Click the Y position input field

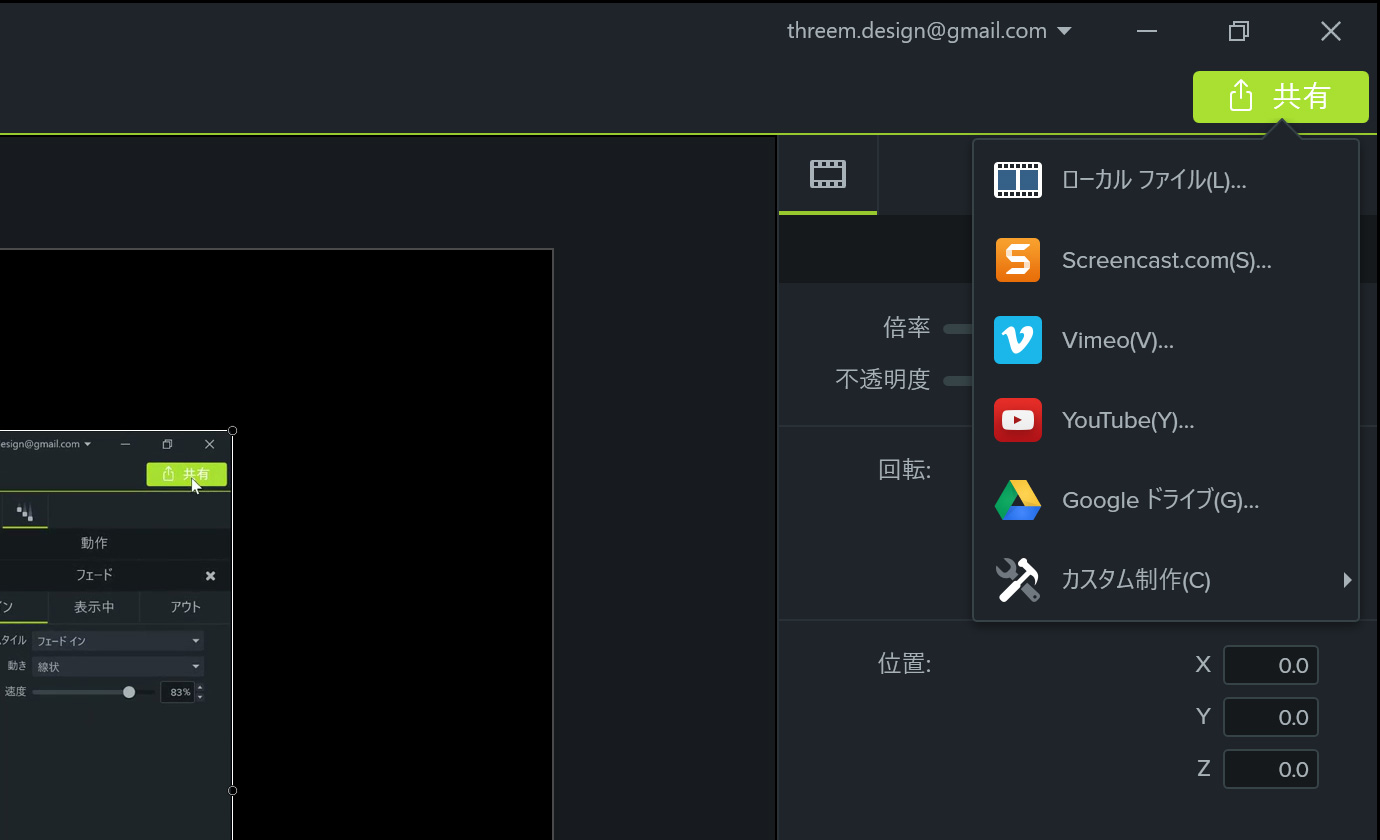(1270, 717)
